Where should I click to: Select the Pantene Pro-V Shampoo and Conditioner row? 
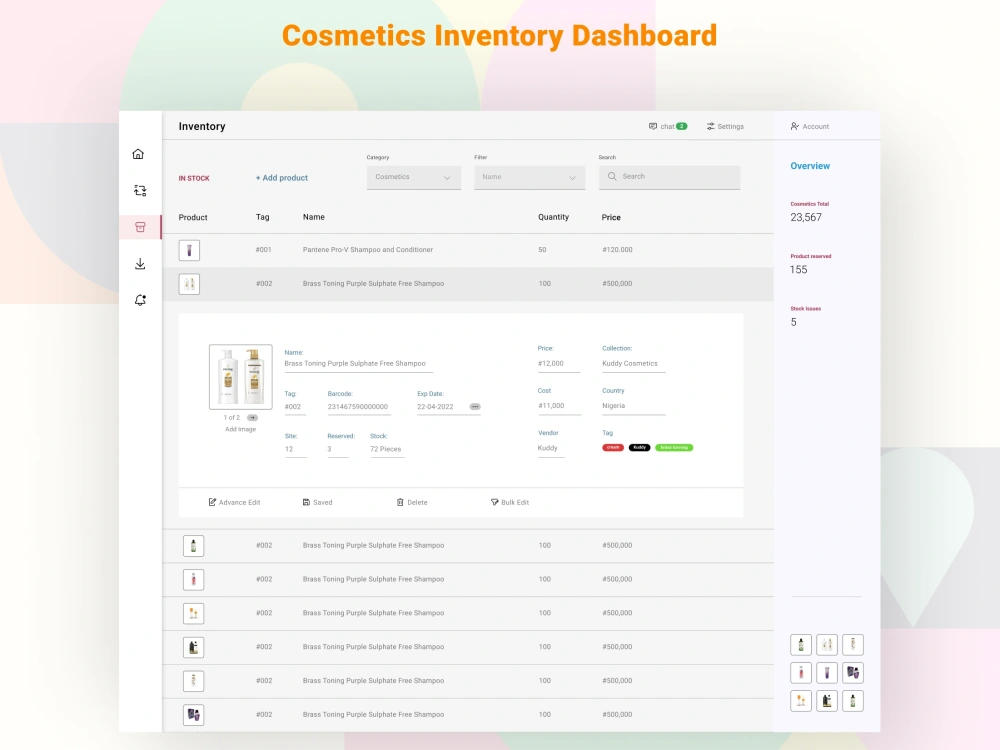point(468,250)
